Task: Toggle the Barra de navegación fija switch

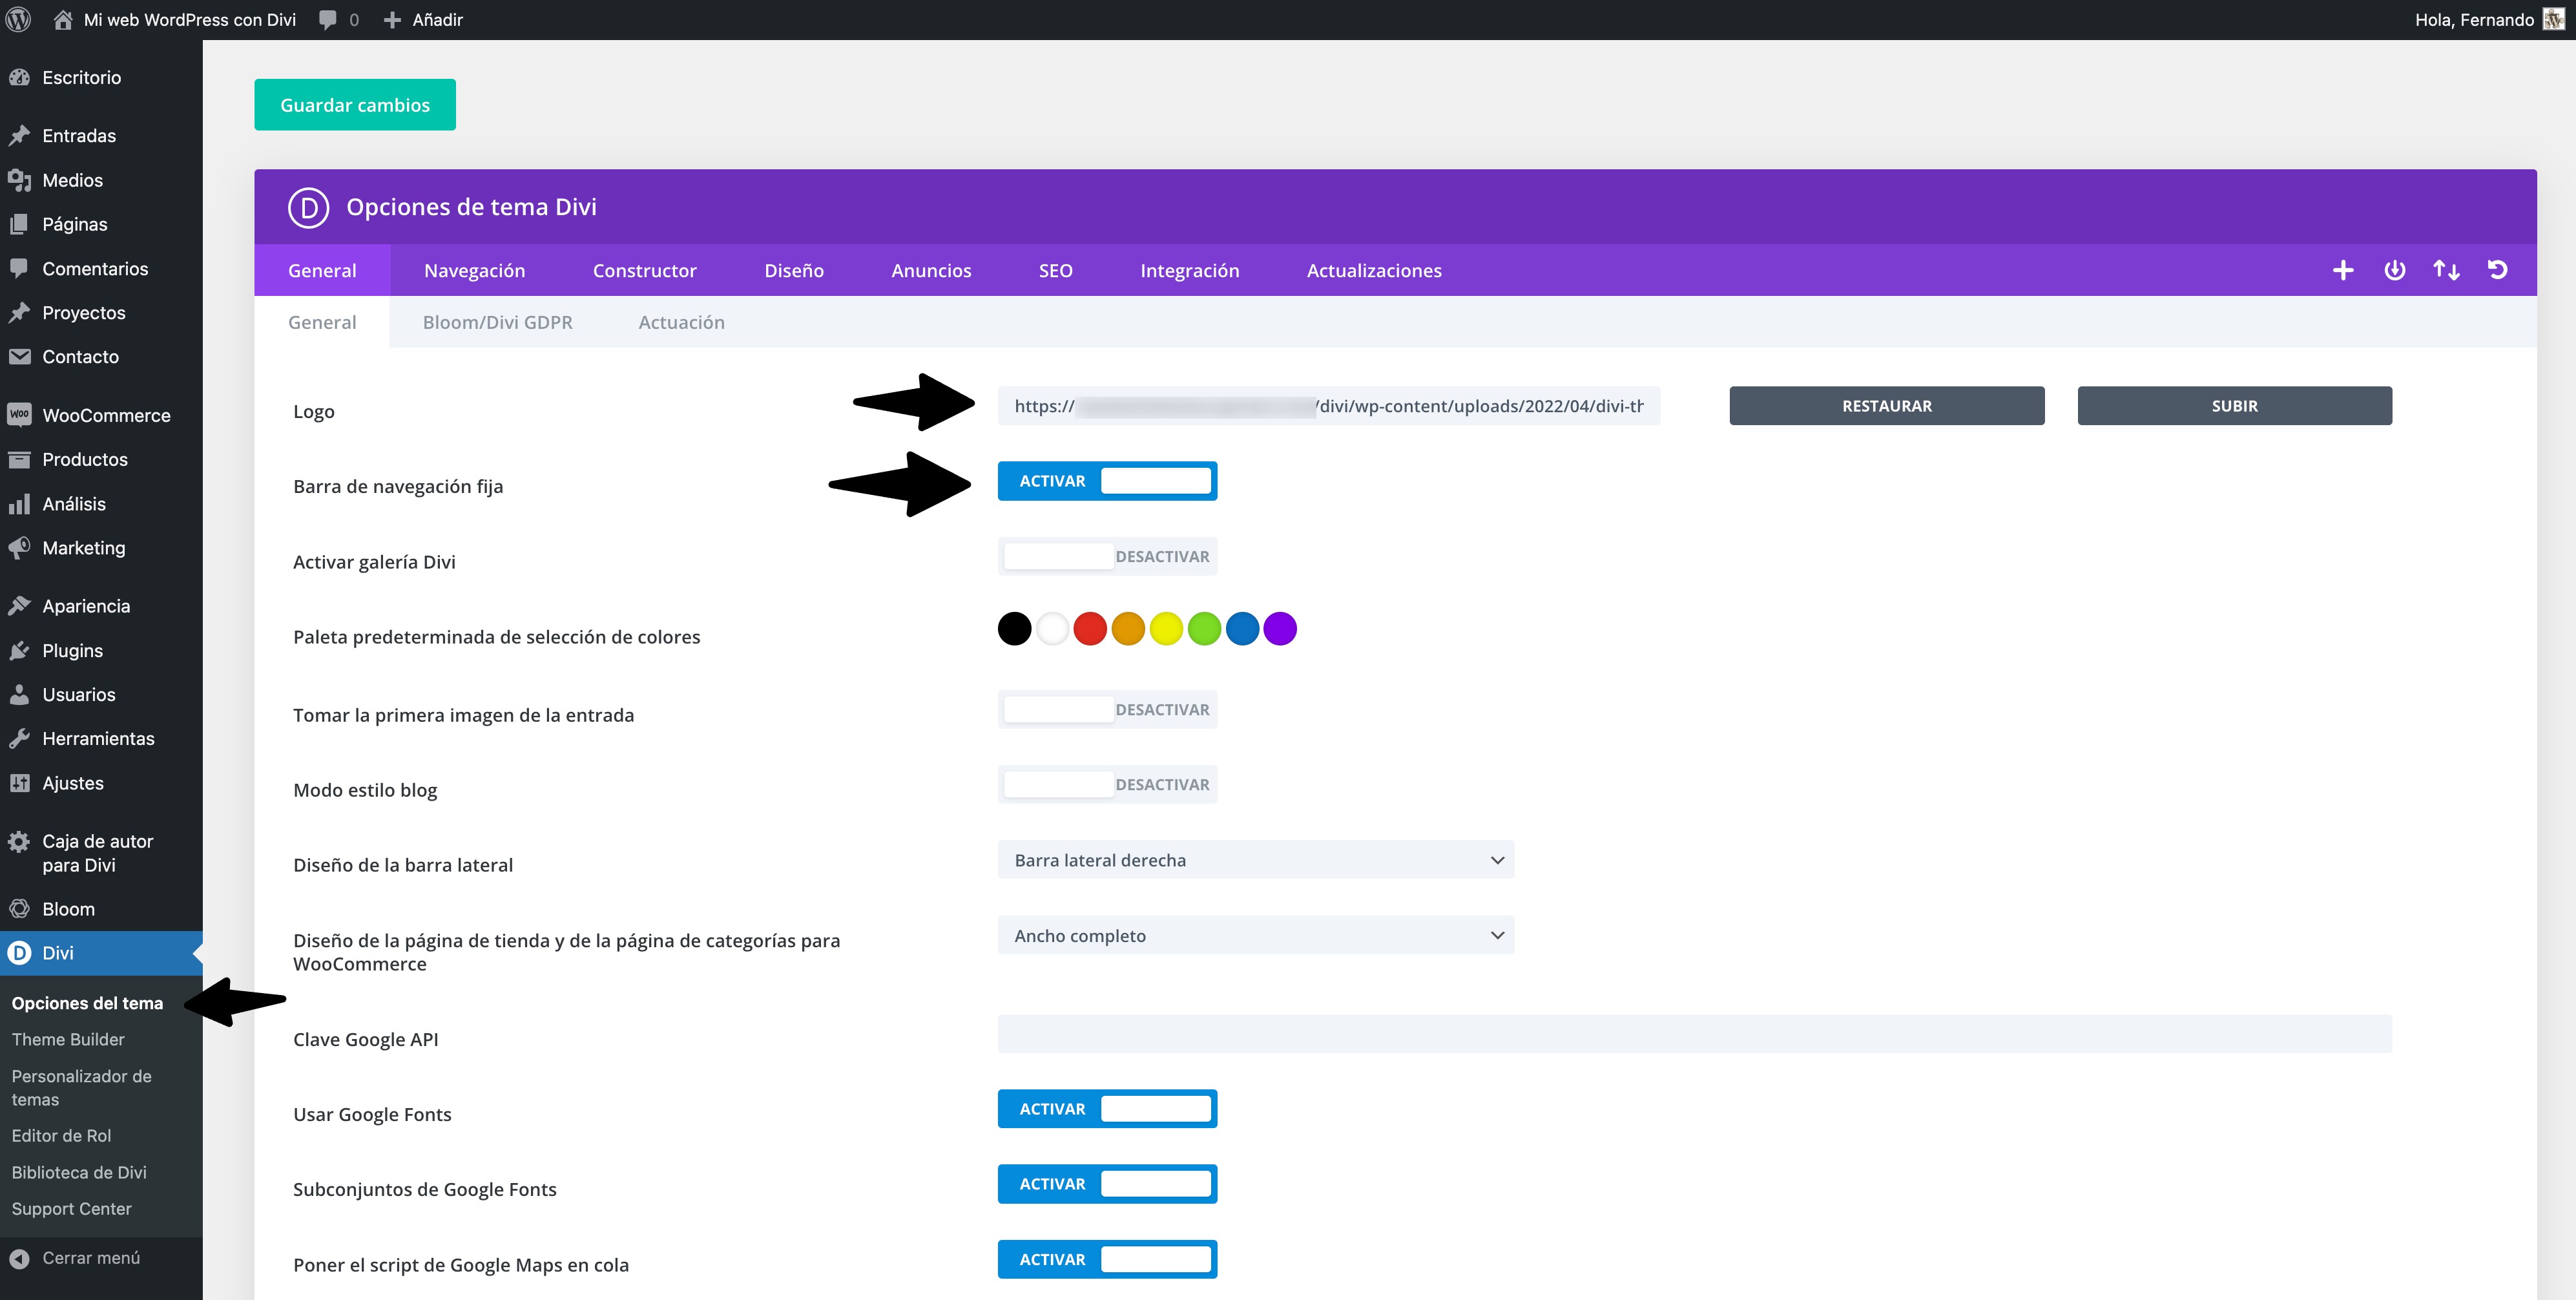Action: [x=1107, y=481]
